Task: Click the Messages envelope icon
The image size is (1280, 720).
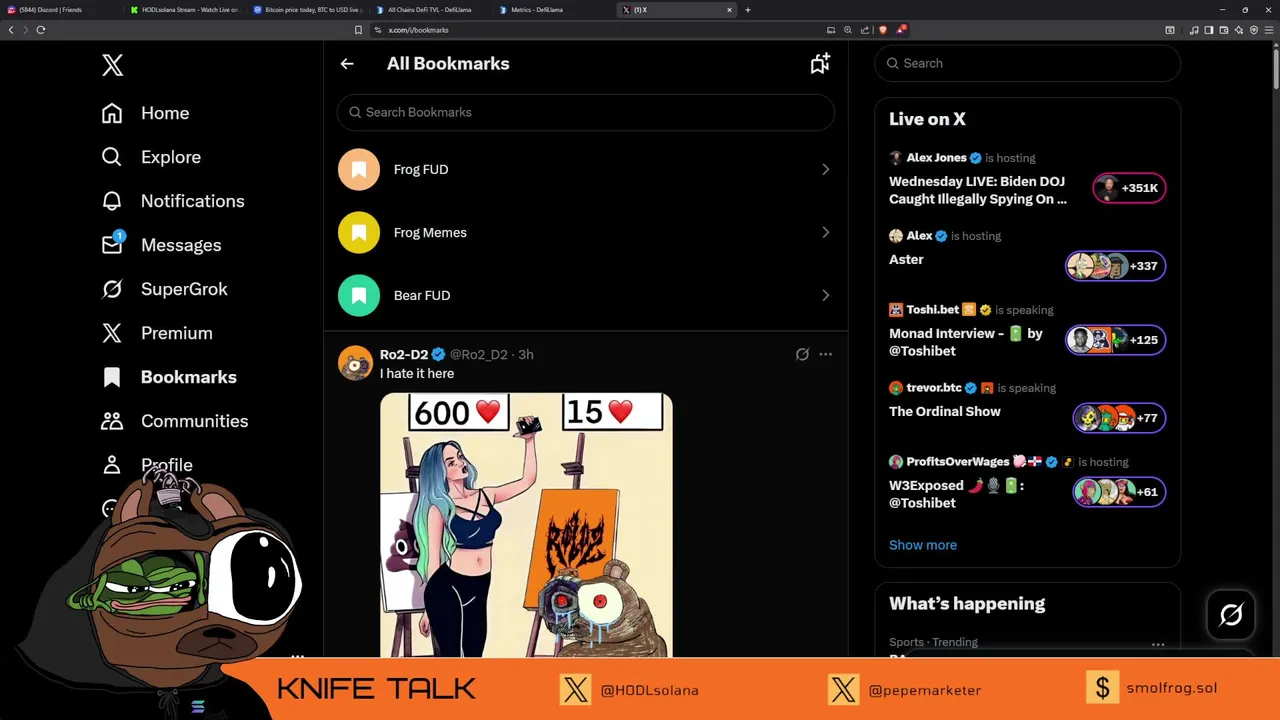Action: coord(112,245)
